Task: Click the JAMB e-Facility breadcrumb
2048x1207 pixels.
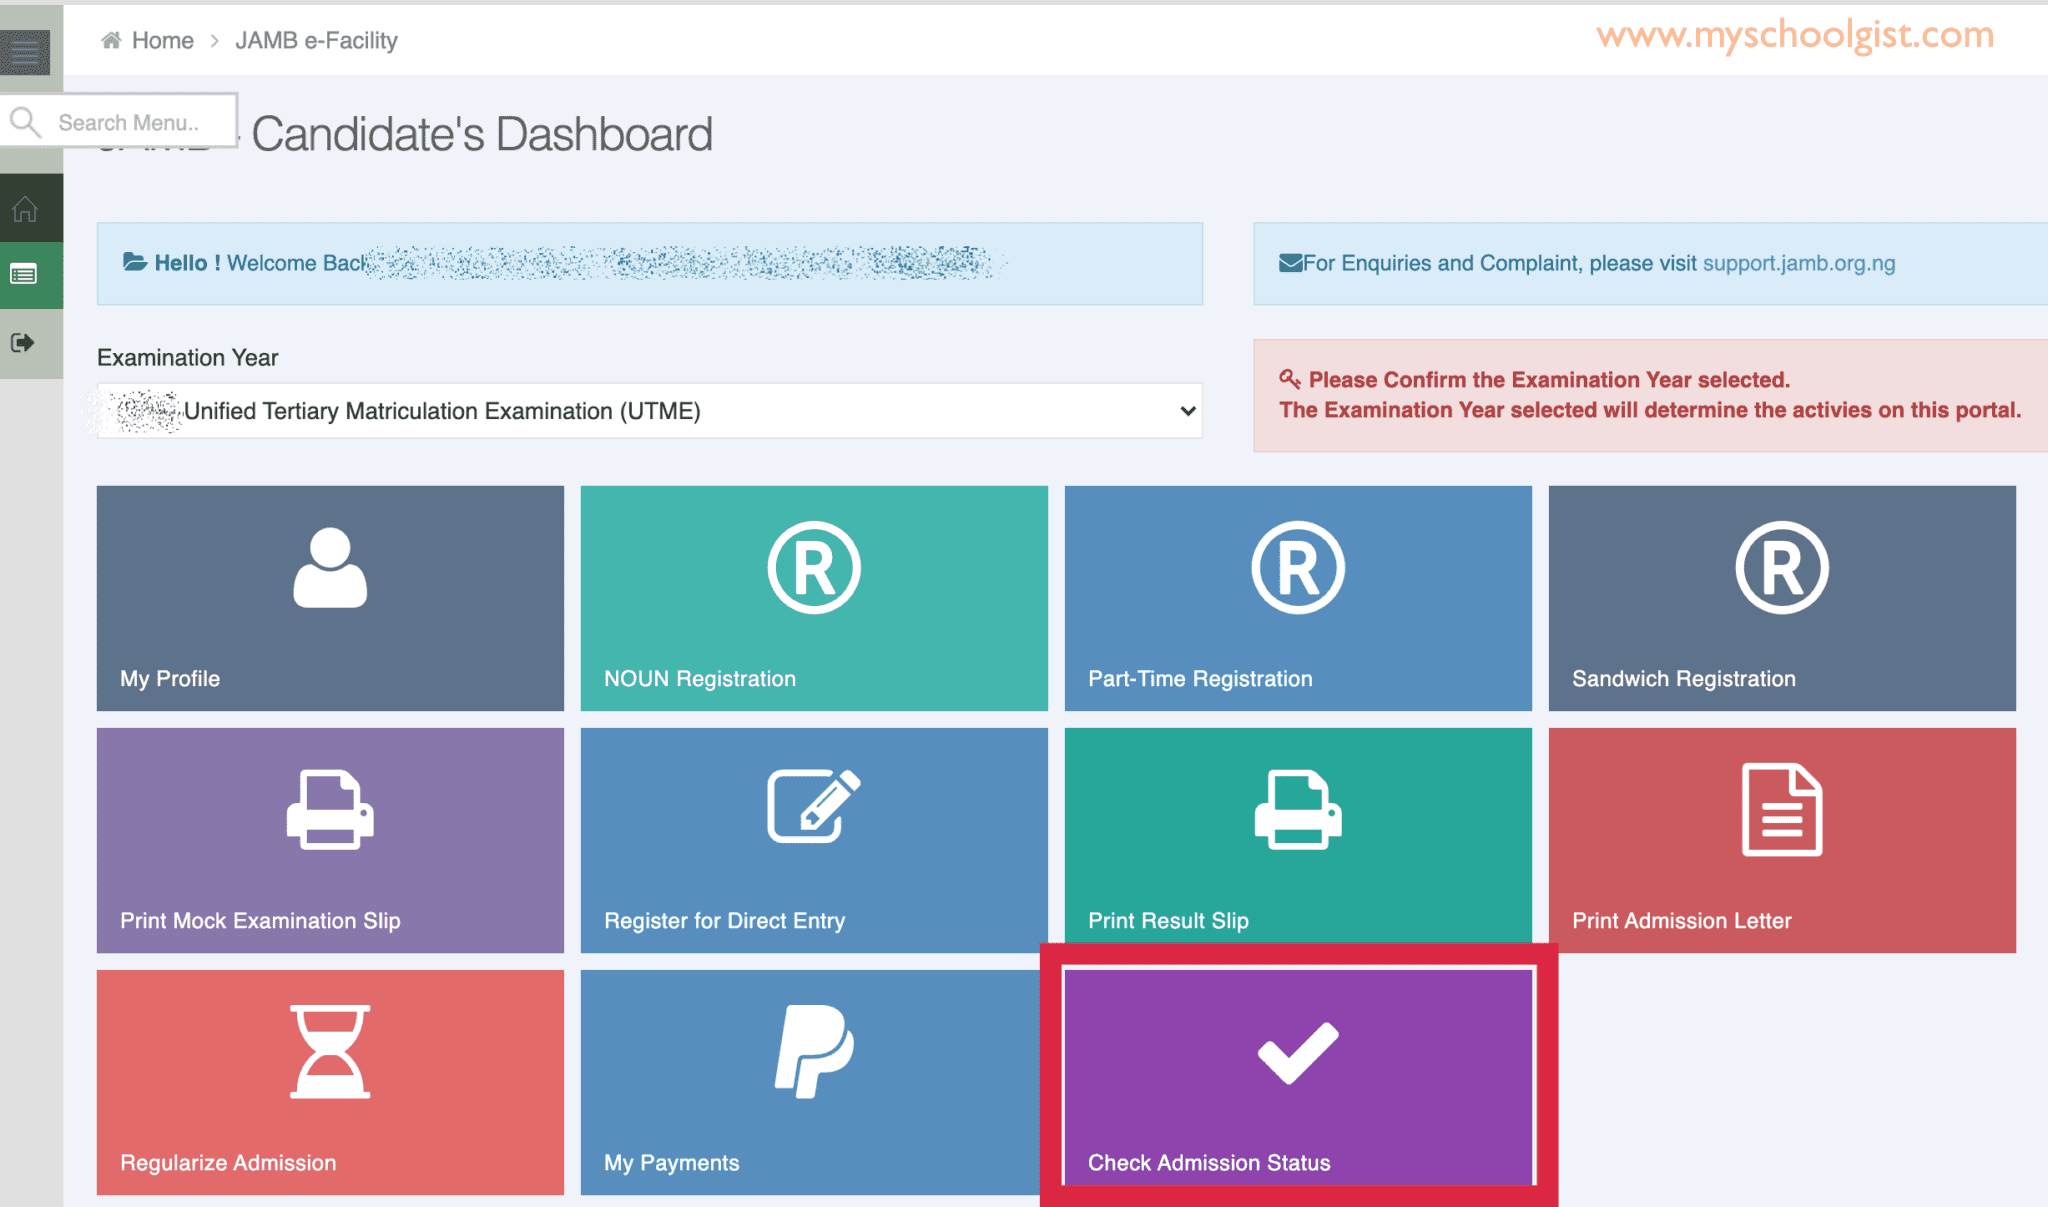Action: click(x=316, y=41)
